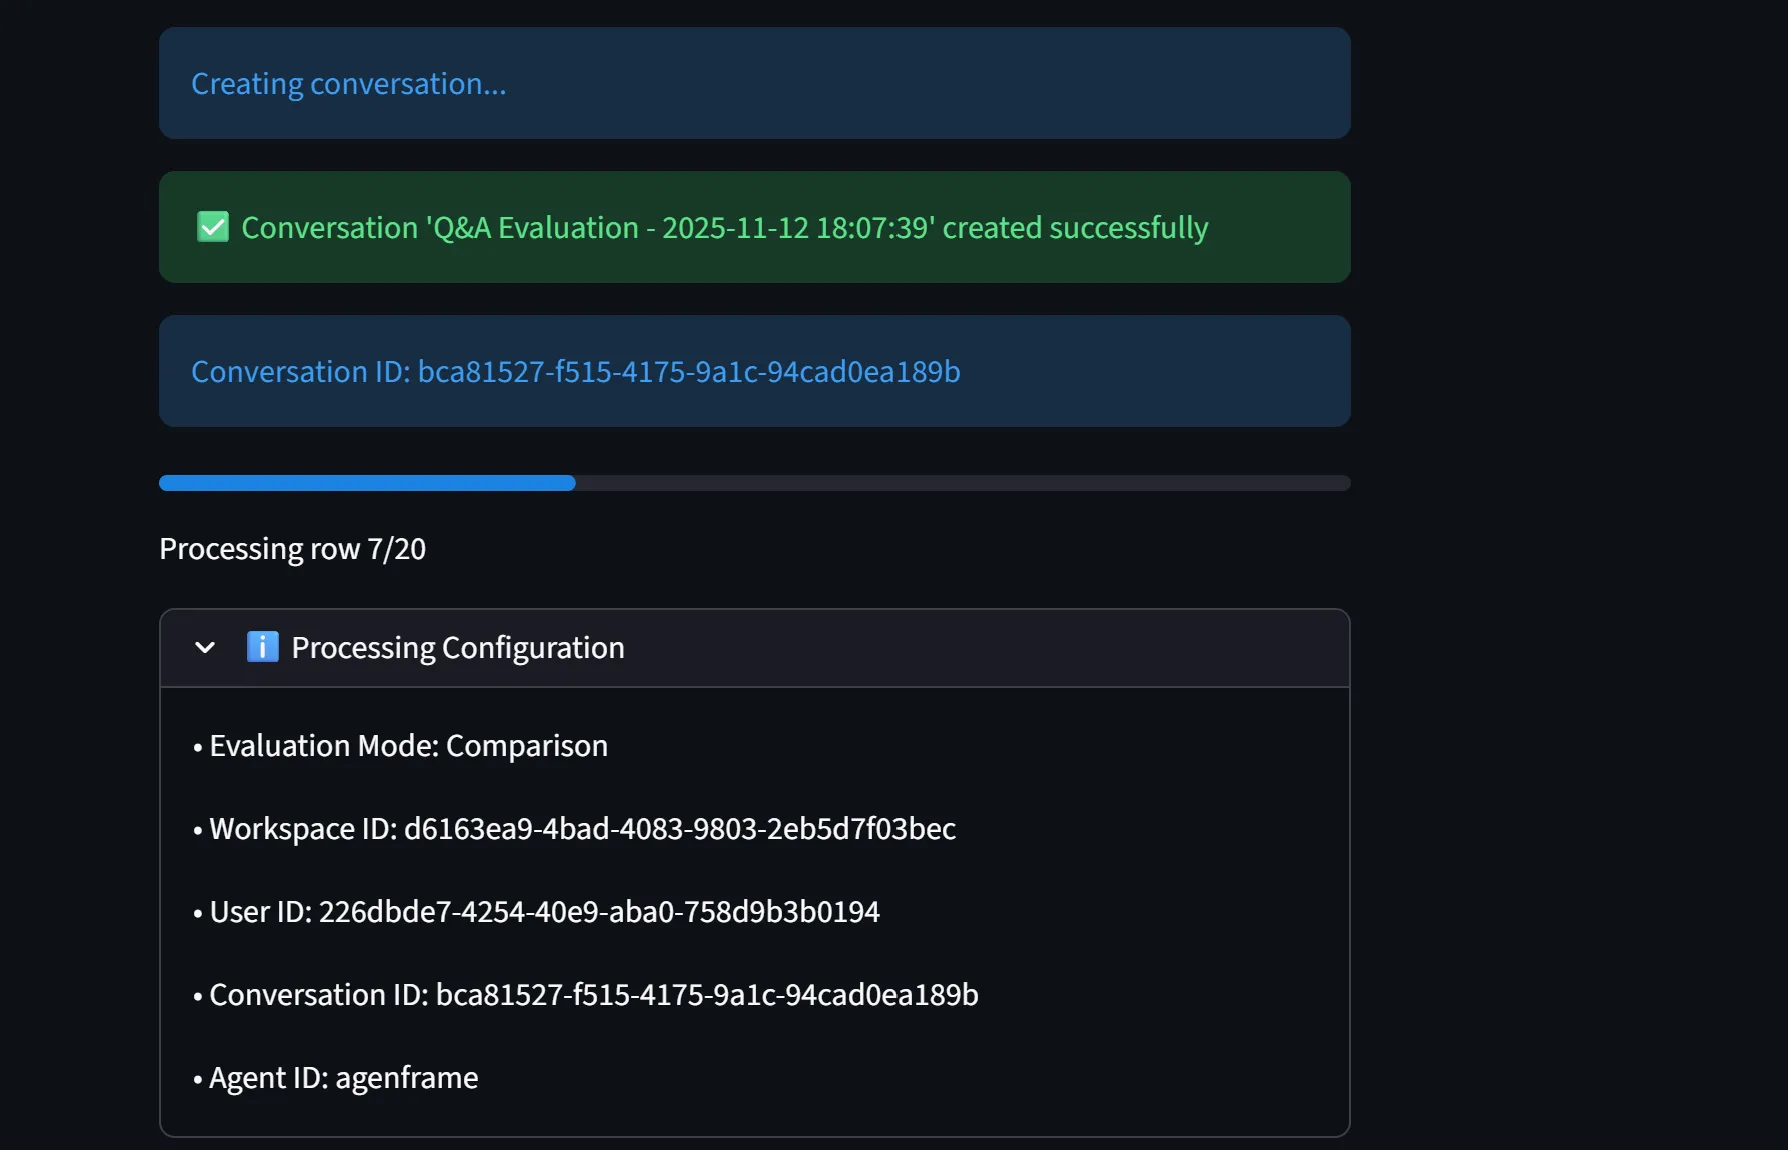Click the word "Comparison" in Evaluation Mode

point(526,746)
